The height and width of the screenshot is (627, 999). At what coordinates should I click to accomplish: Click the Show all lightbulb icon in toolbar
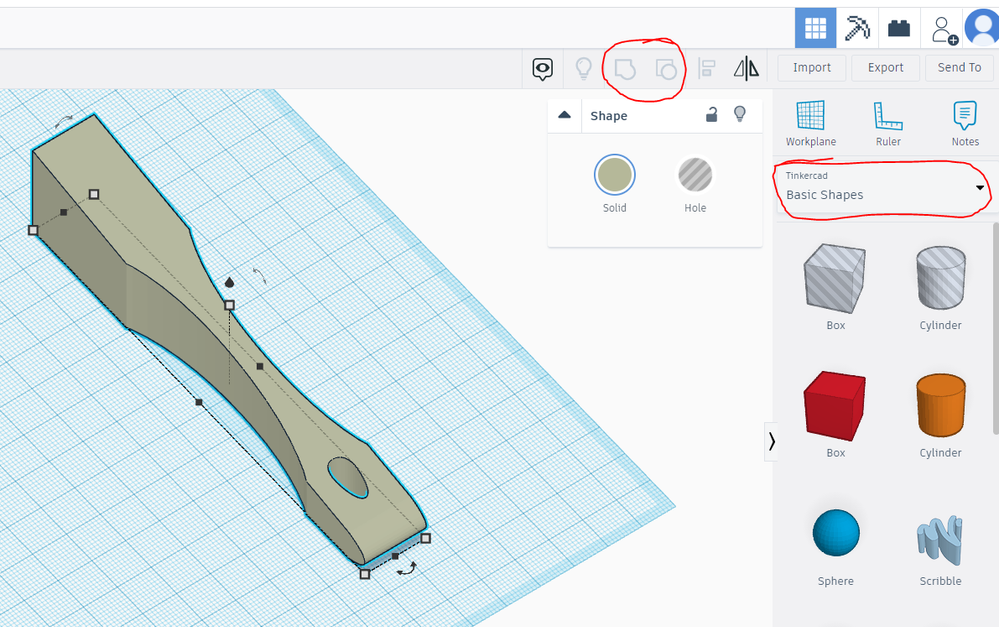point(583,68)
